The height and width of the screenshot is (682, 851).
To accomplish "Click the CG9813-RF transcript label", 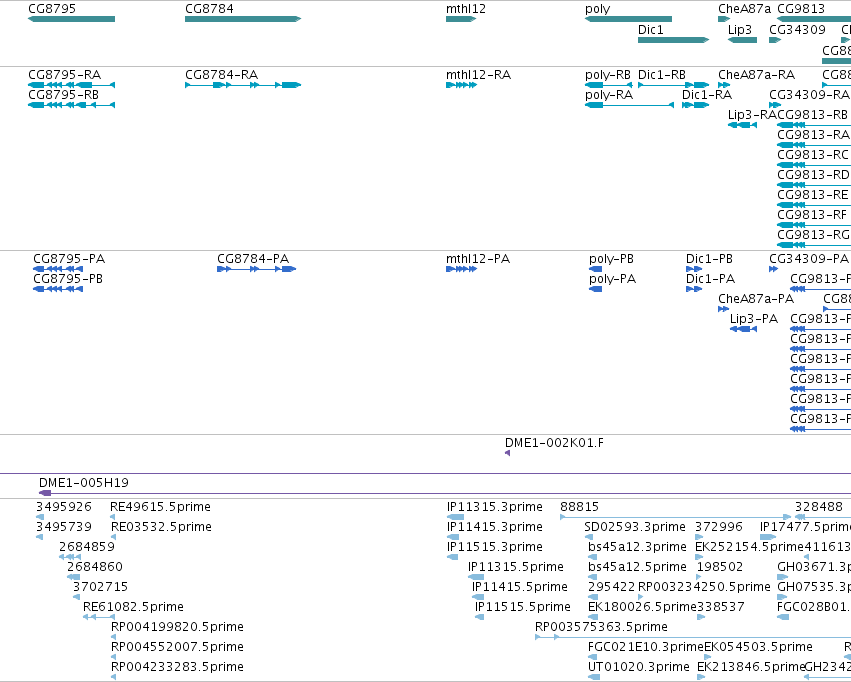I will (812, 215).
